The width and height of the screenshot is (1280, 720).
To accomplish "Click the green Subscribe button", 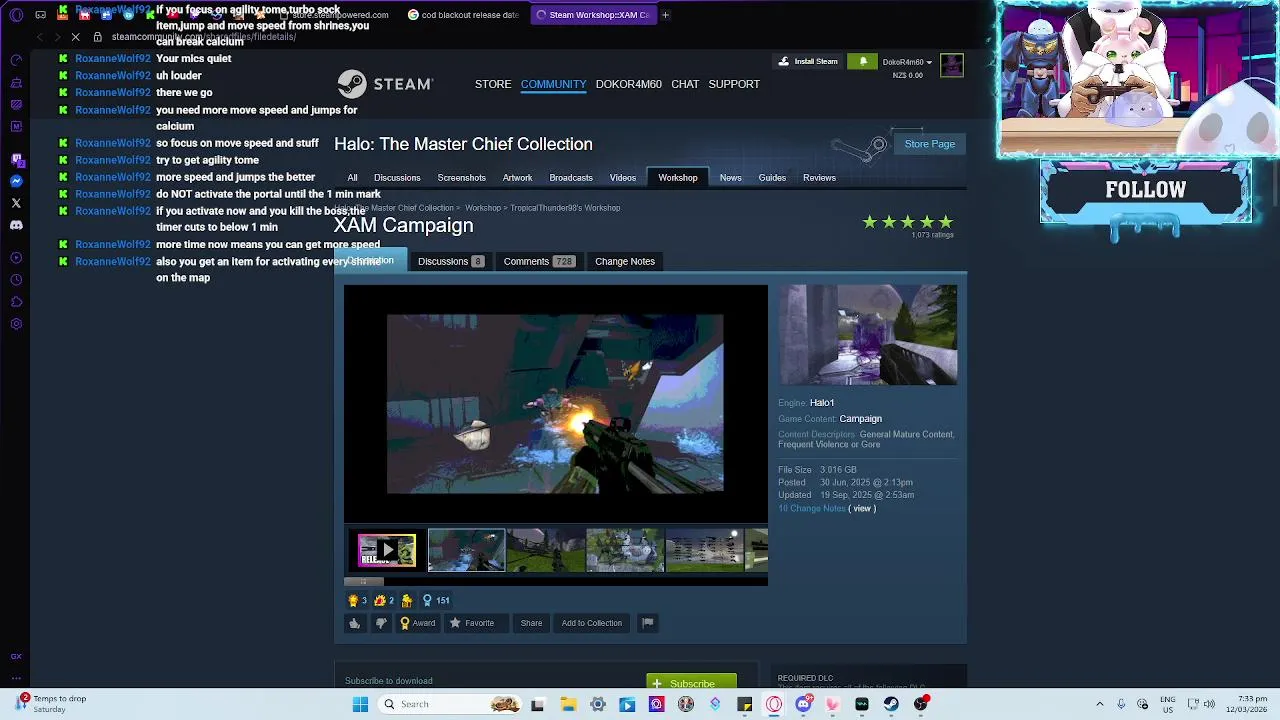I will (x=691, y=683).
